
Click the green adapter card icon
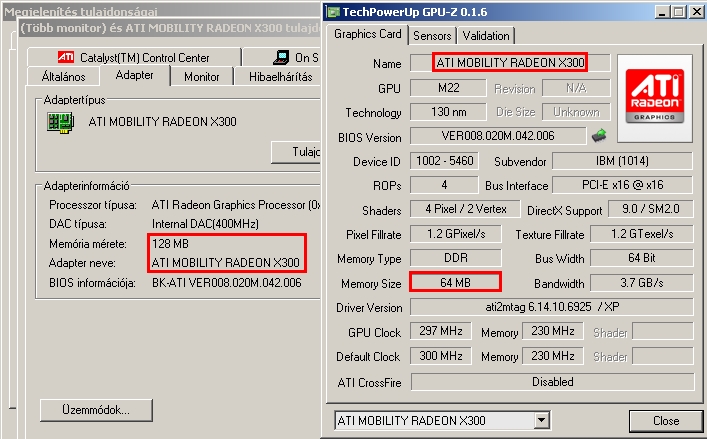(x=60, y=123)
